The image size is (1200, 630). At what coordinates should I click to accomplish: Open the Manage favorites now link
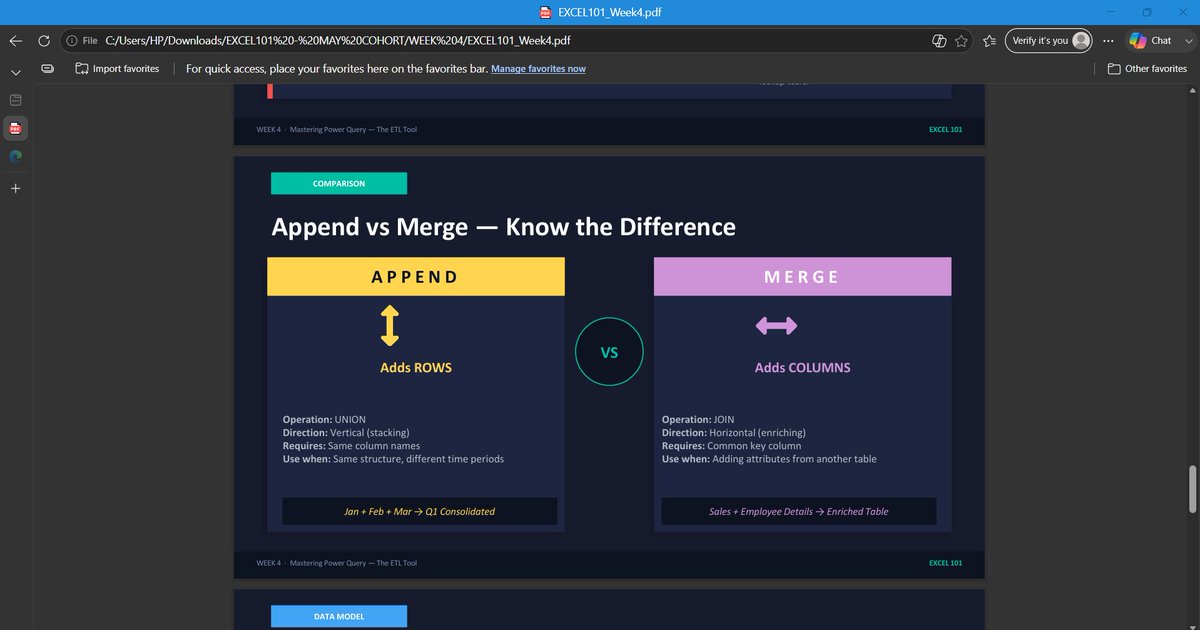point(538,69)
